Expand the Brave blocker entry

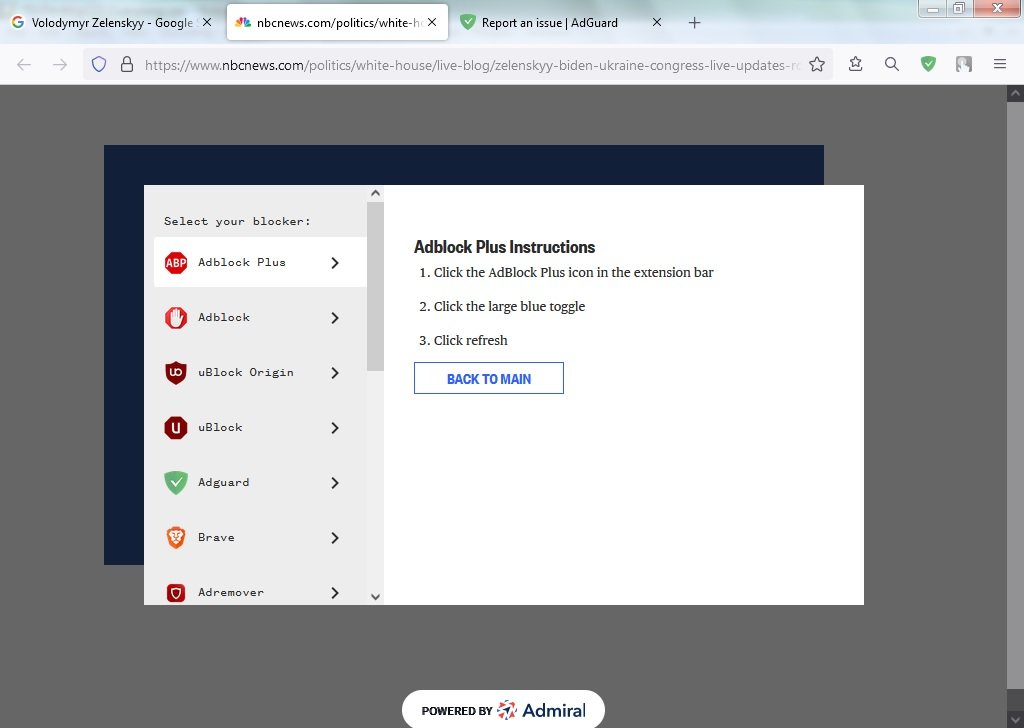pyautogui.click(x=335, y=537)
